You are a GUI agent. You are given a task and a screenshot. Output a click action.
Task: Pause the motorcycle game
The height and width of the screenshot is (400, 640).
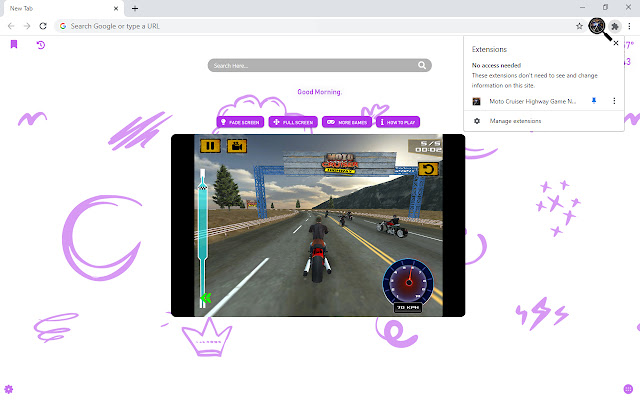point(210,146)
